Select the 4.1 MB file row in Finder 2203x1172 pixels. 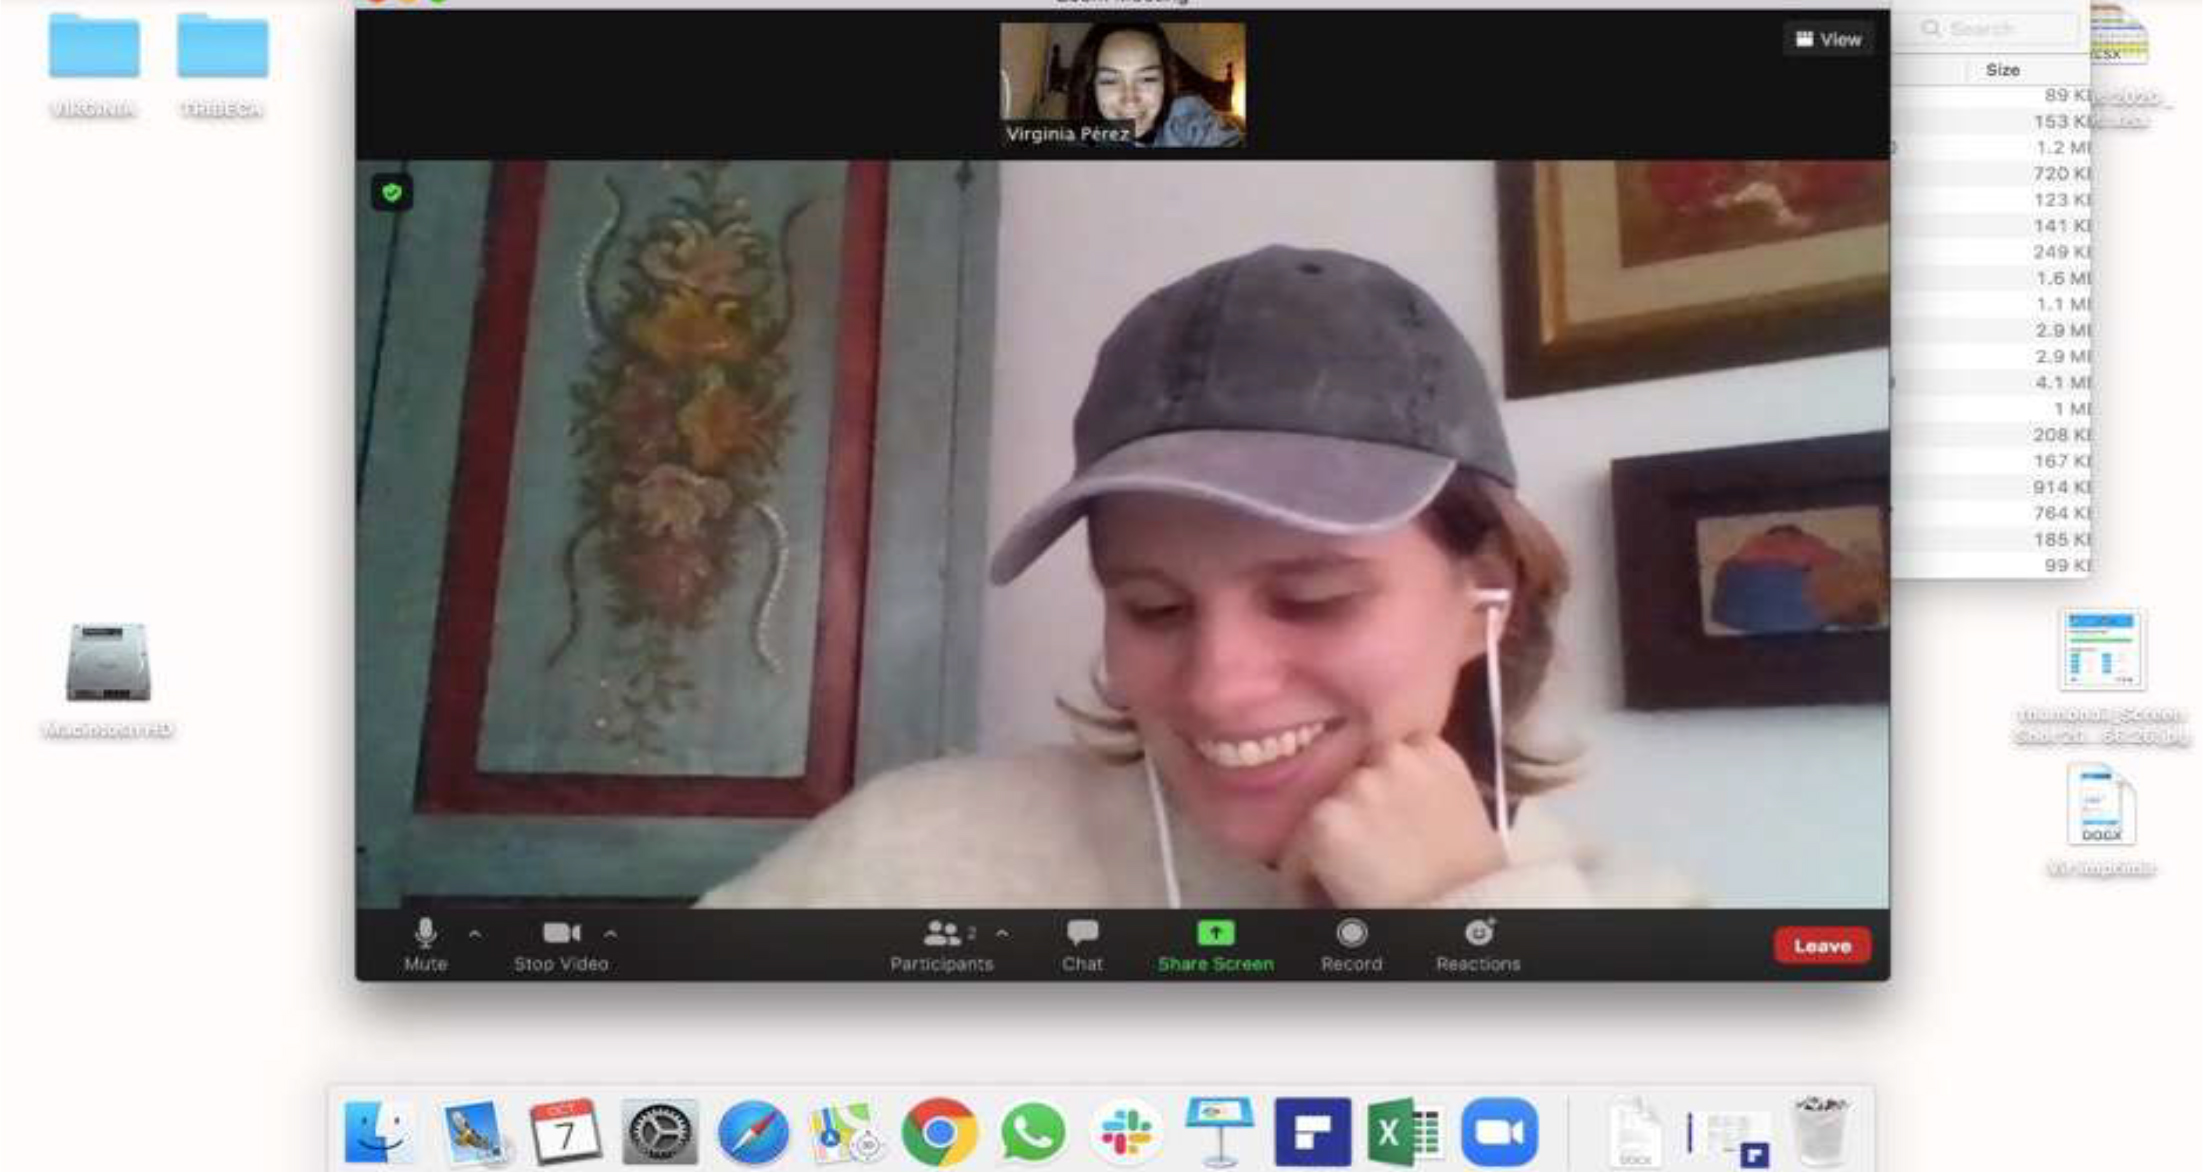1990,382
